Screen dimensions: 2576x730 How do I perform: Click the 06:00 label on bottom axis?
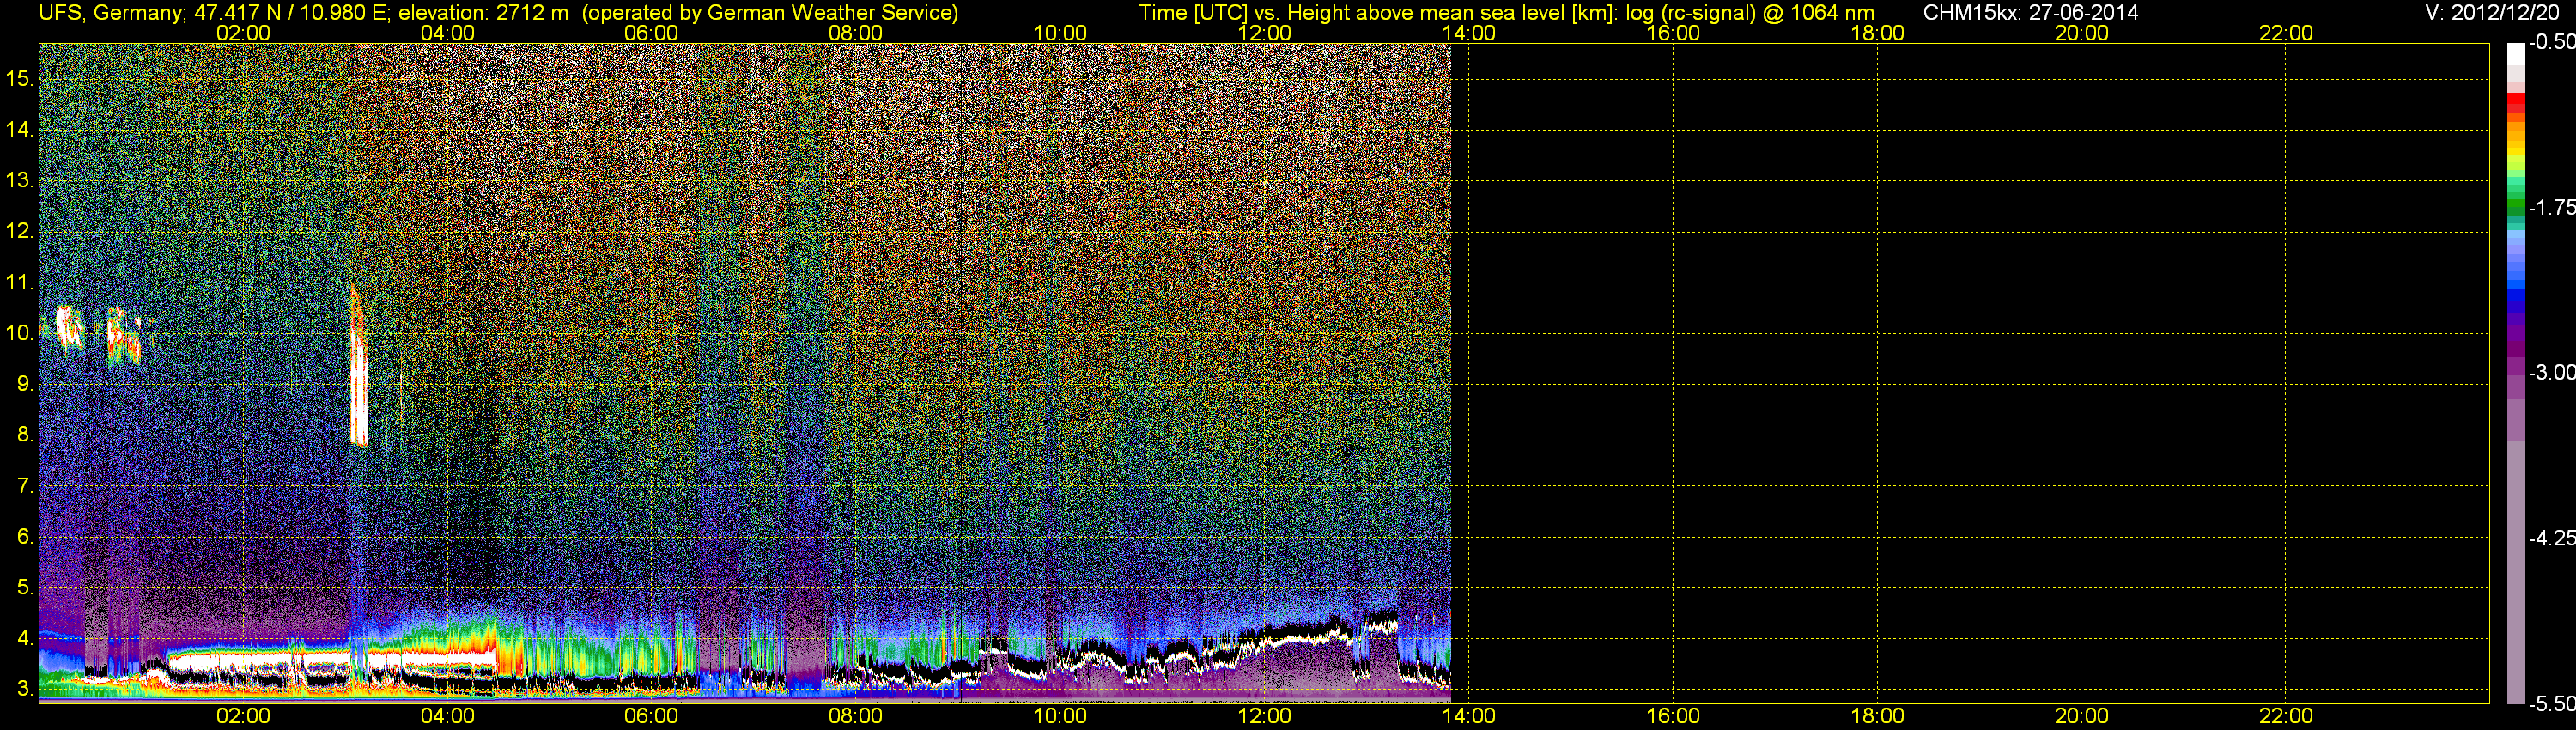[651, 716]
